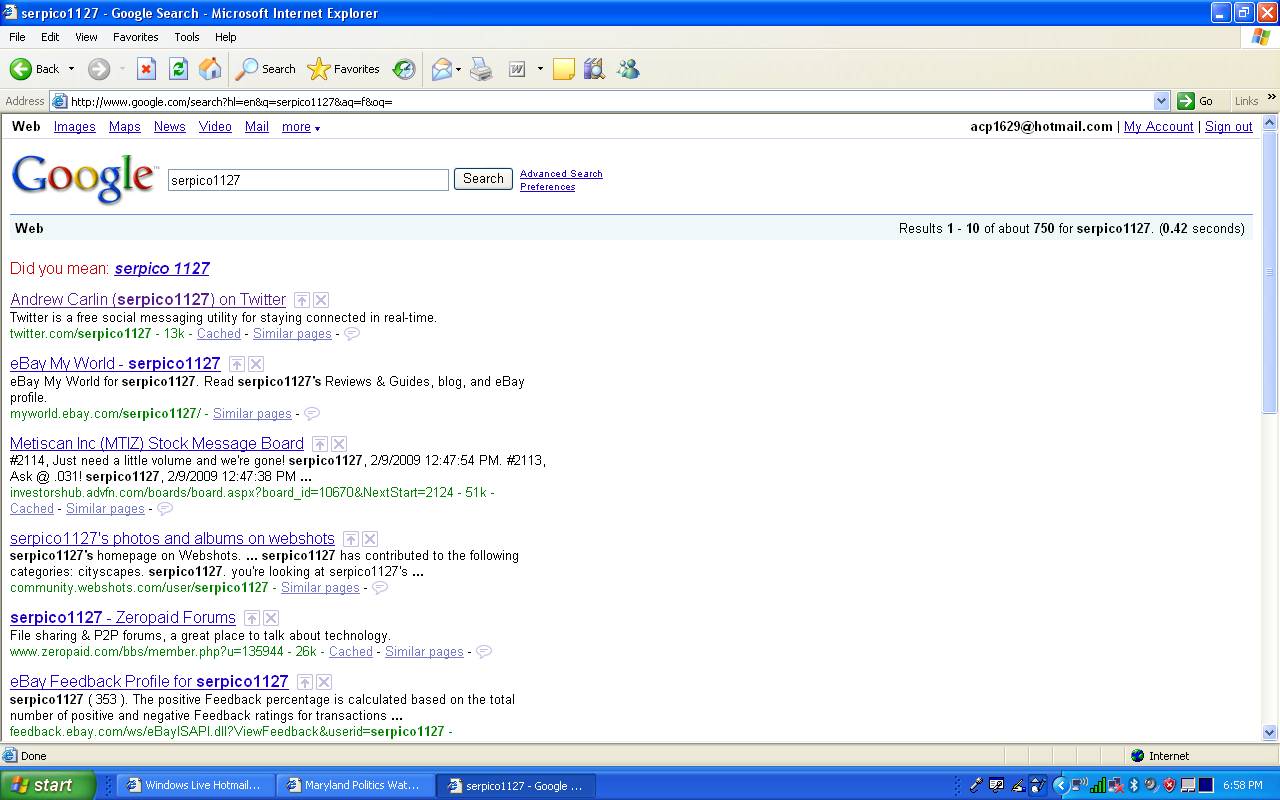Stop page loading with the red X icon
1280x800 pixels.
[146, 69]
